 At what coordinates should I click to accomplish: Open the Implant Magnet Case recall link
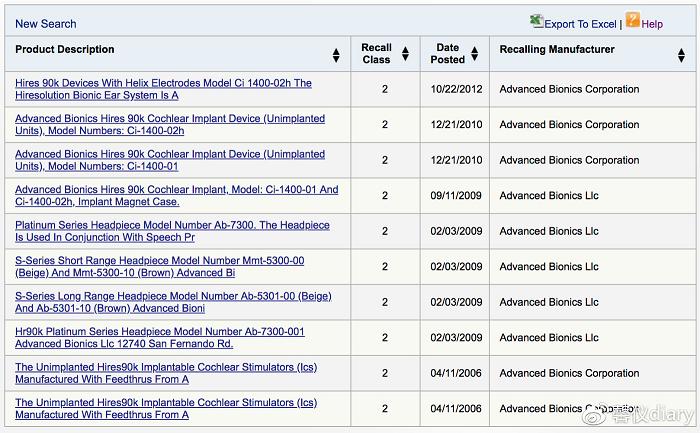(x=176, y=196)
